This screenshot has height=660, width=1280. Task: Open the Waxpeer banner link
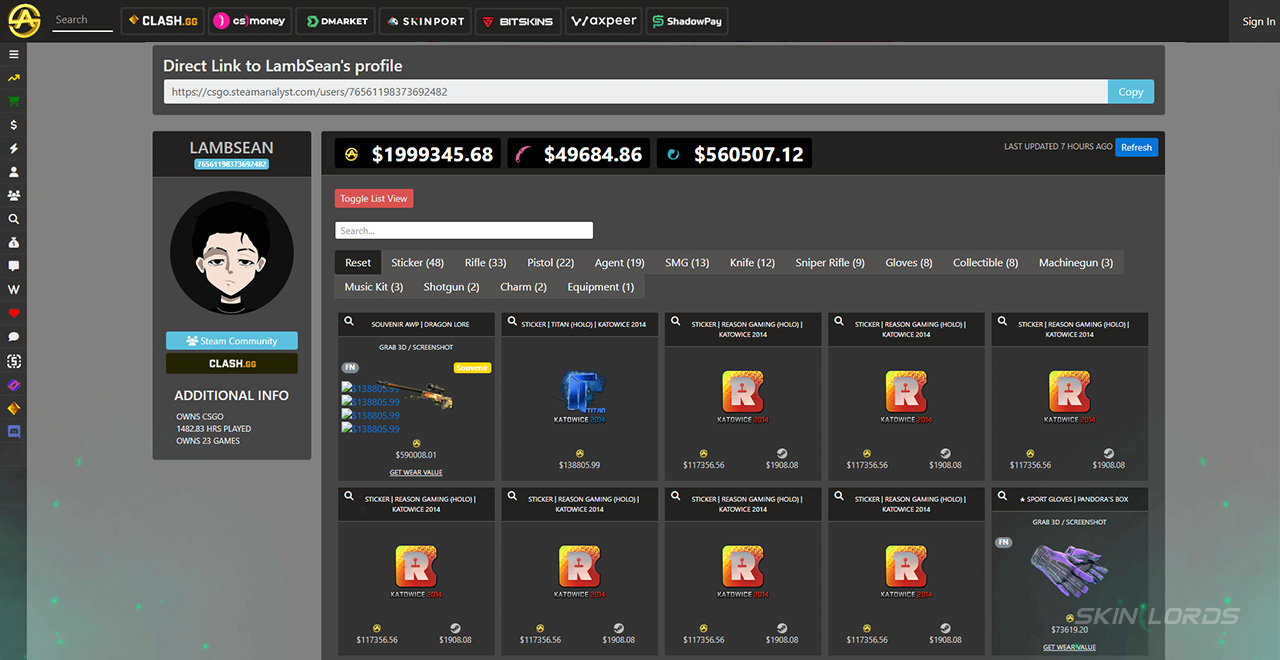click(603, 21)
